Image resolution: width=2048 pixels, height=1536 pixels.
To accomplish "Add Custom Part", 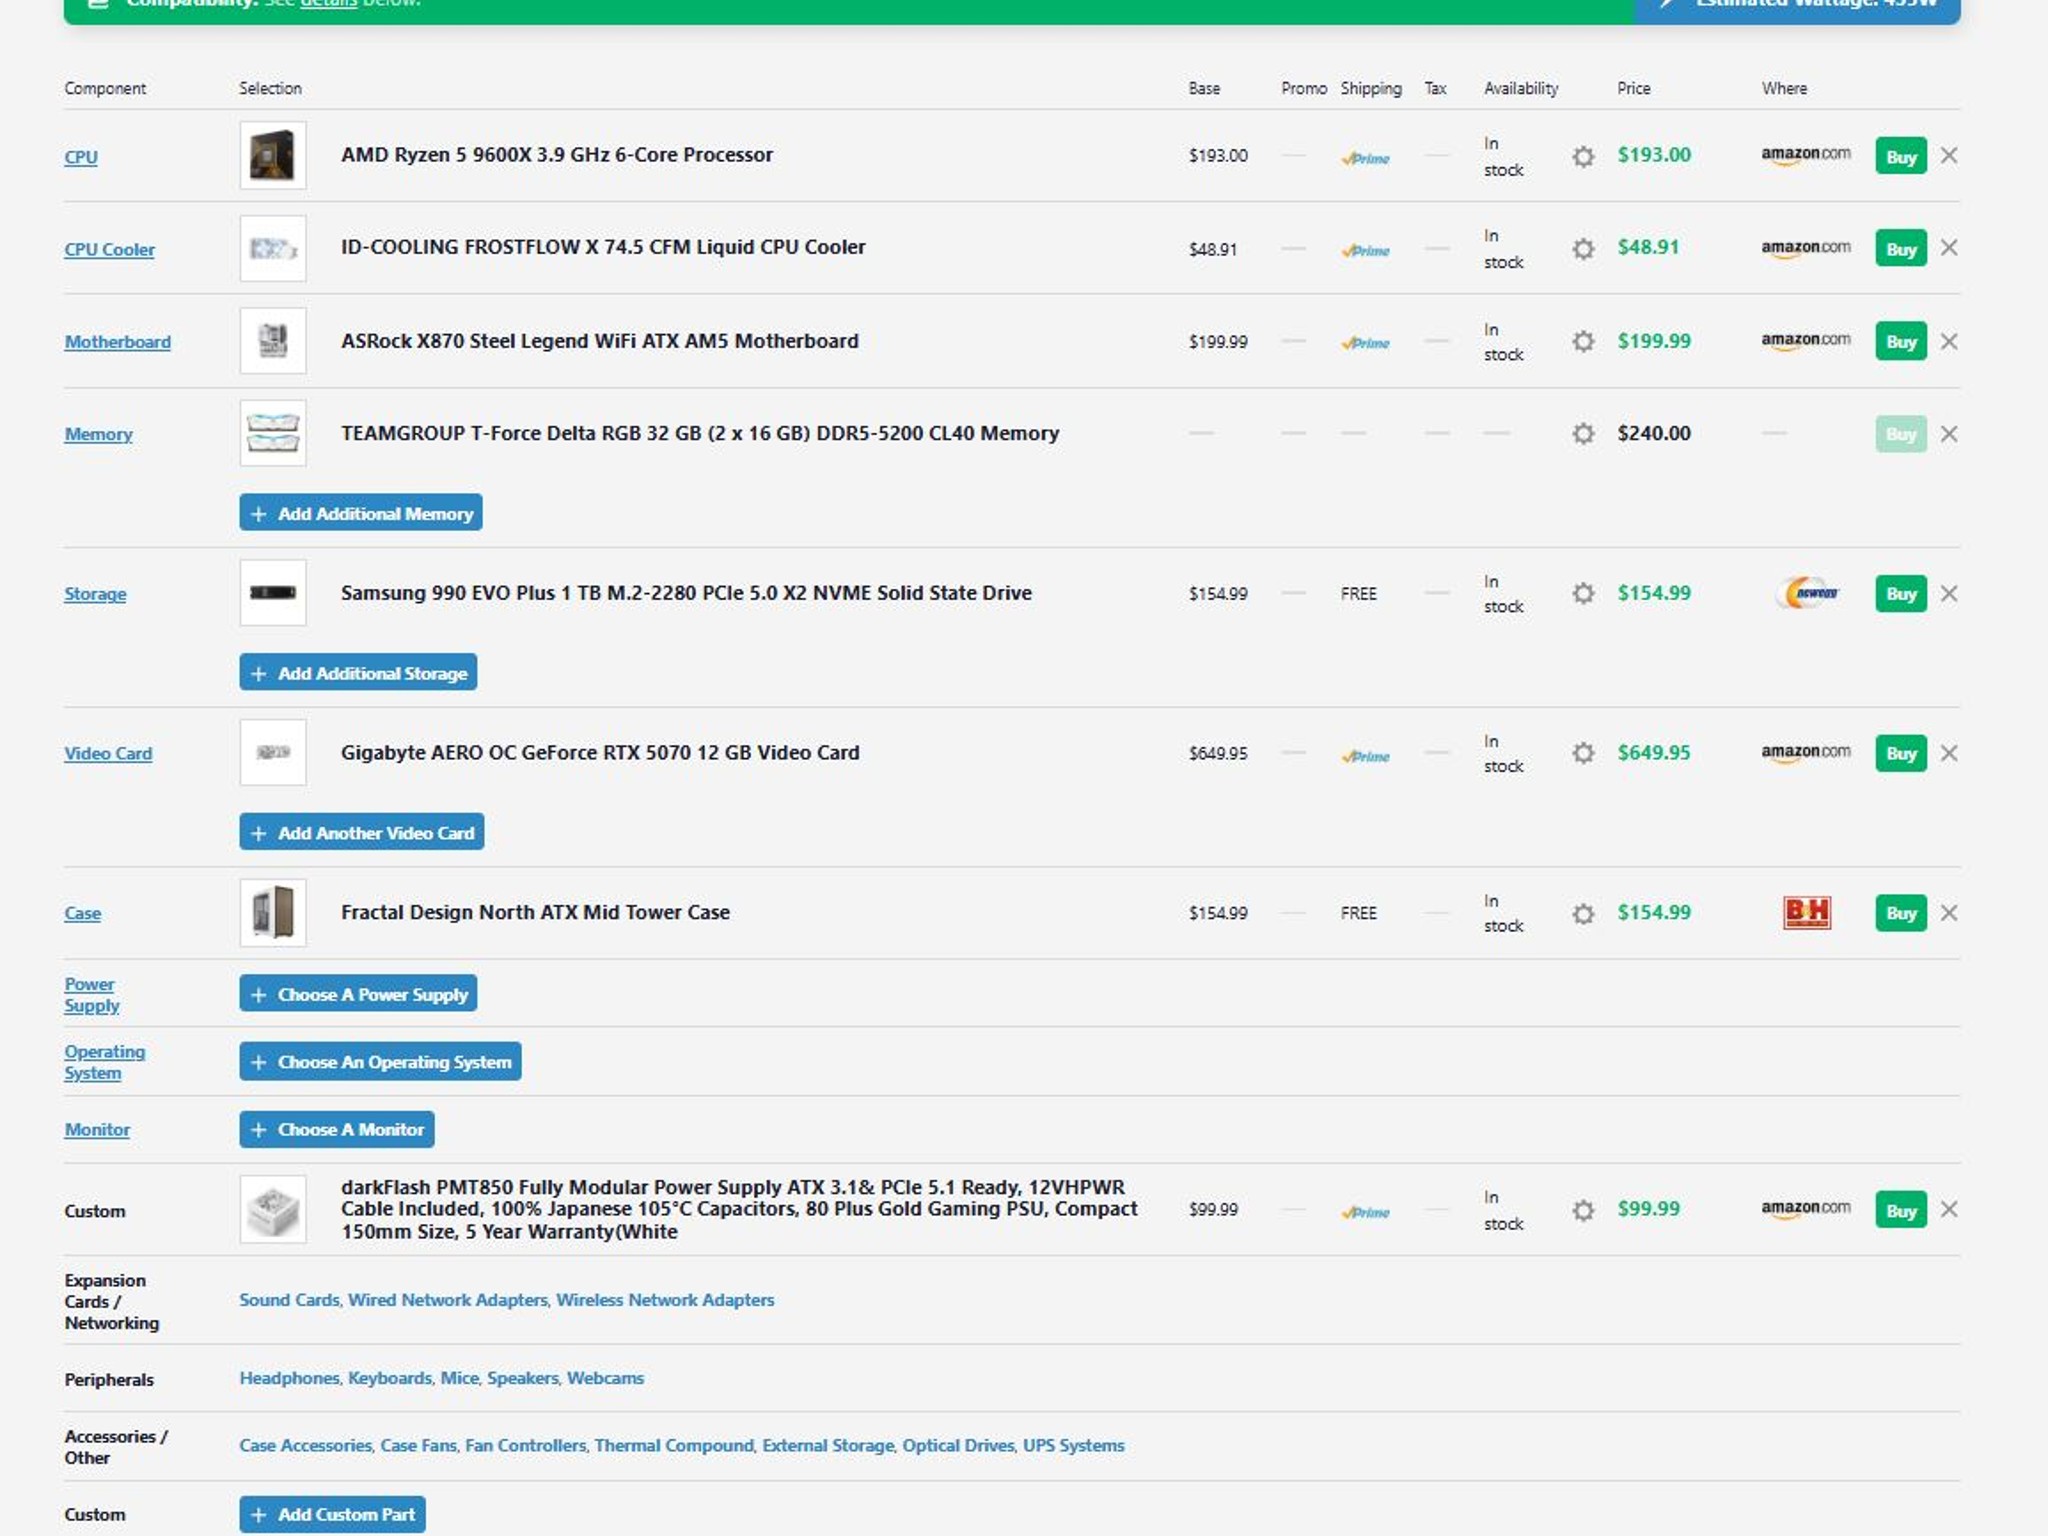I will tap(332, 1514).
